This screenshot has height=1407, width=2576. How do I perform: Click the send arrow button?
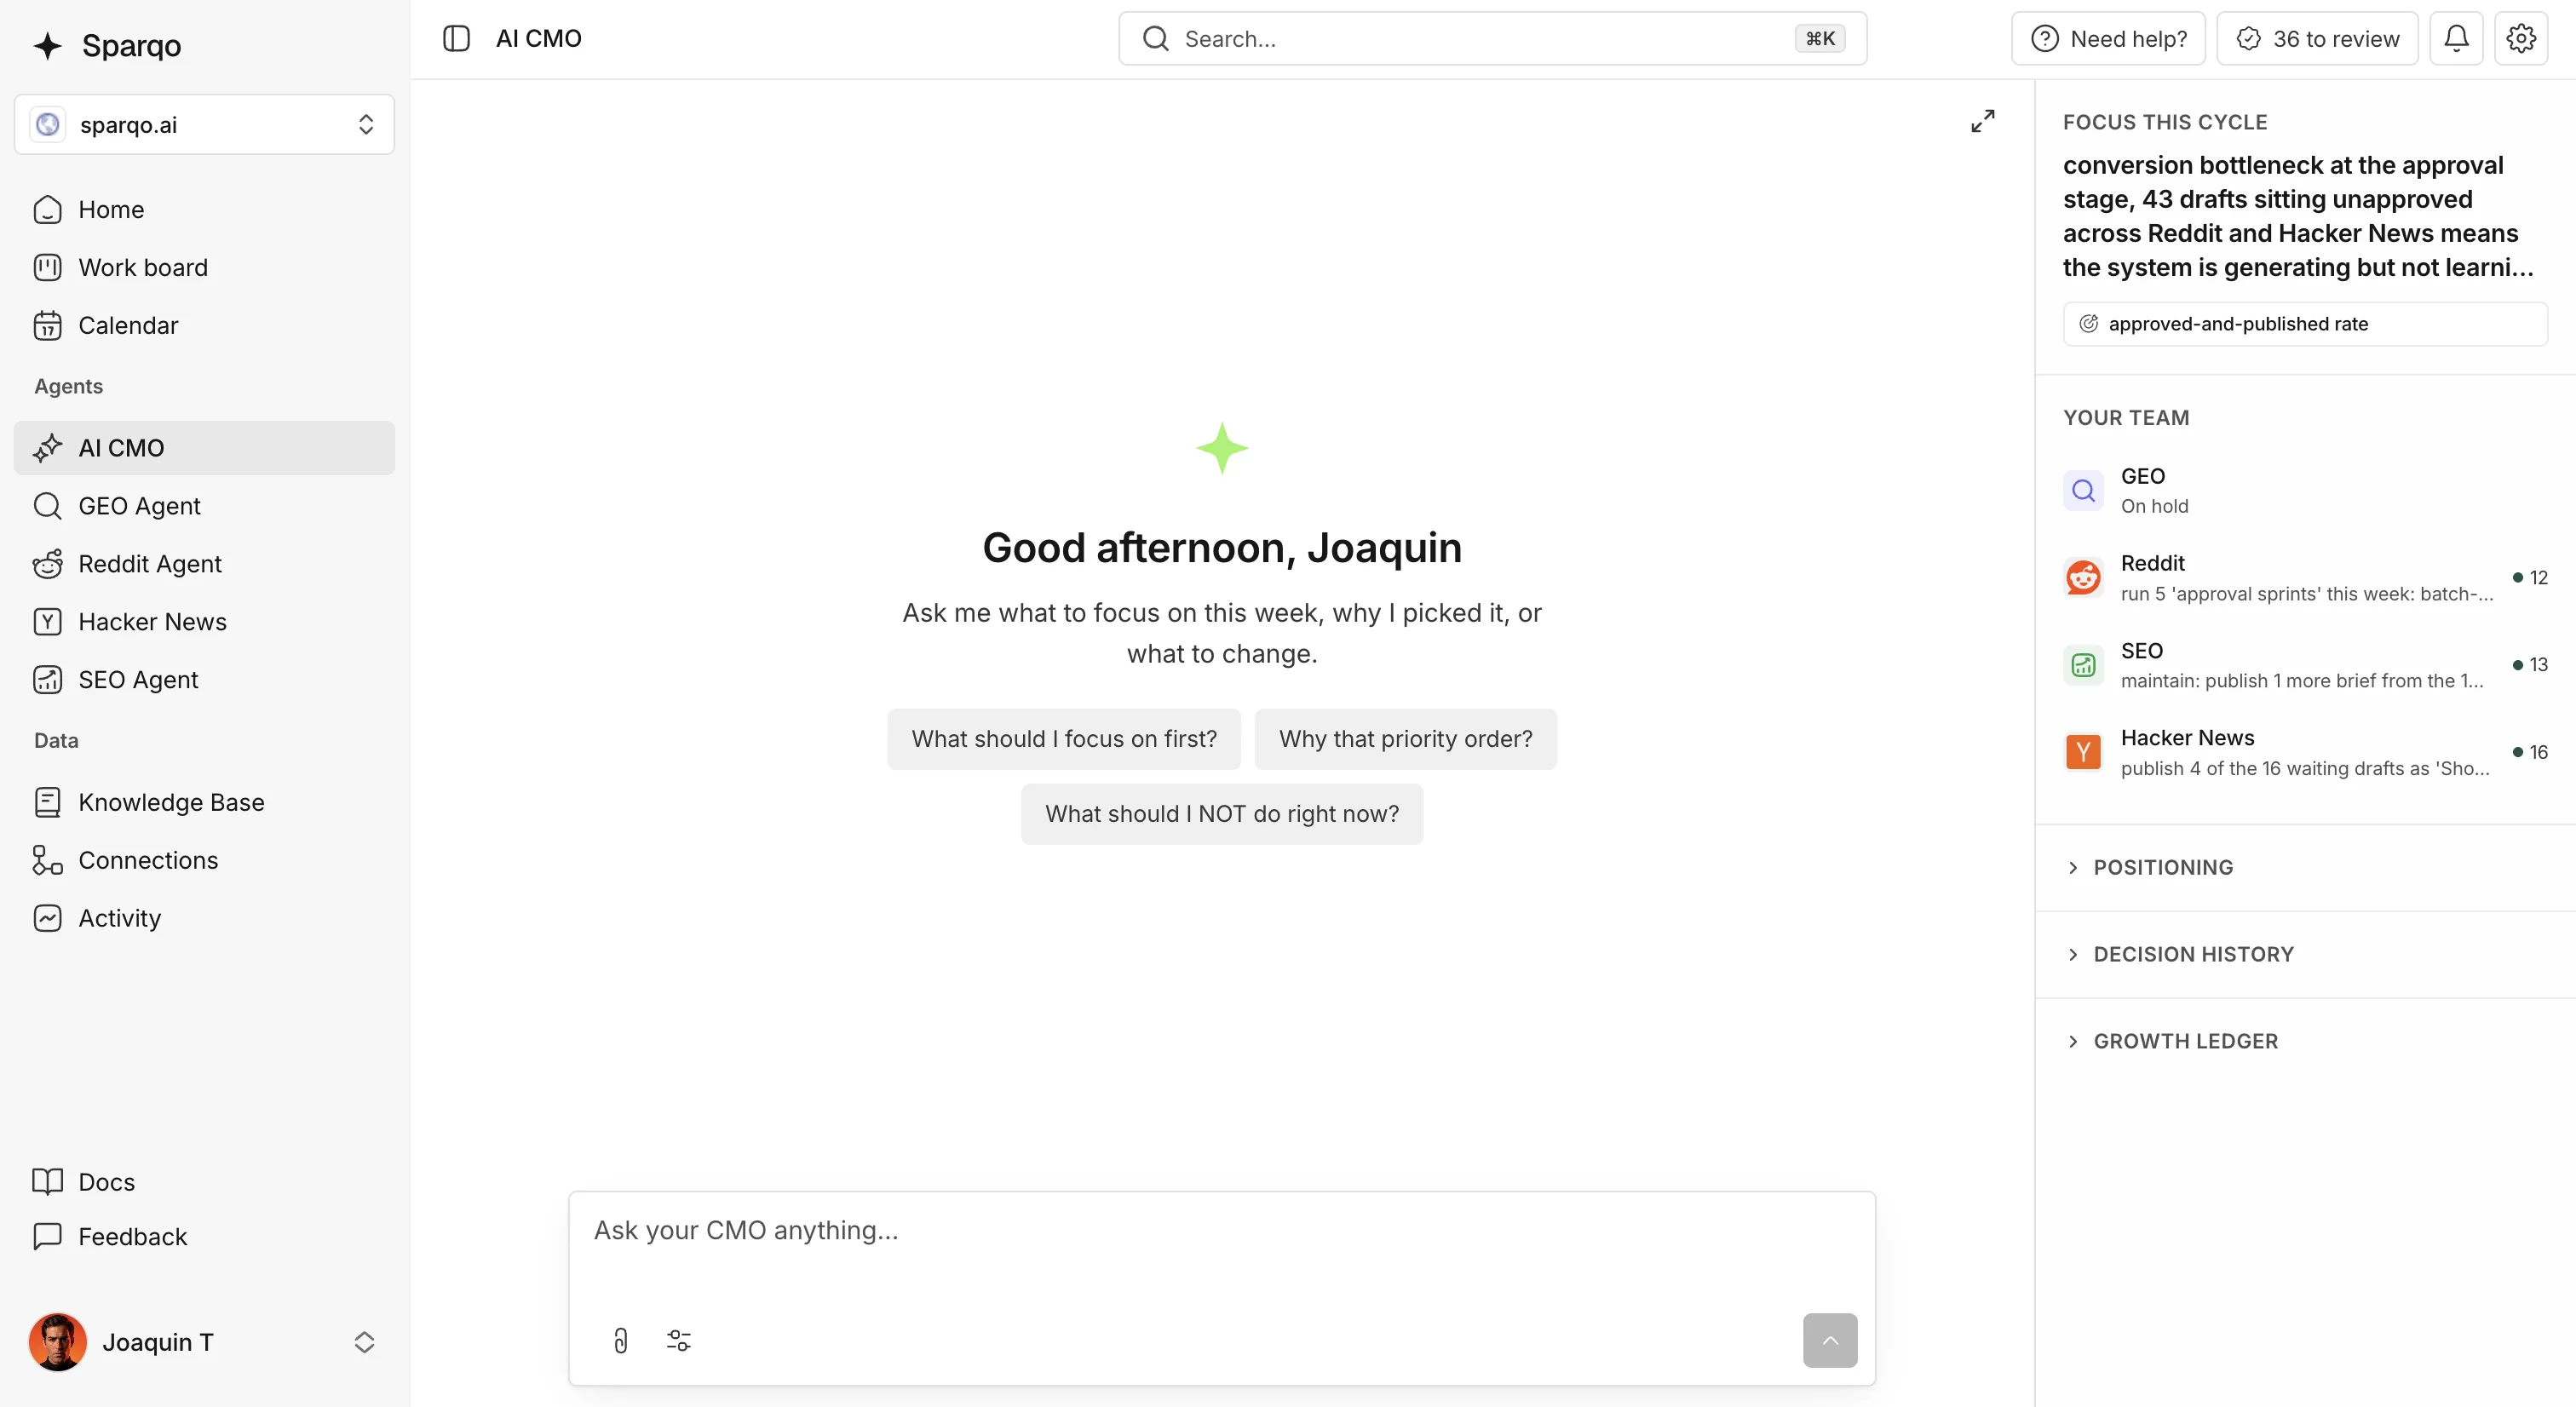(1830, 1340)
